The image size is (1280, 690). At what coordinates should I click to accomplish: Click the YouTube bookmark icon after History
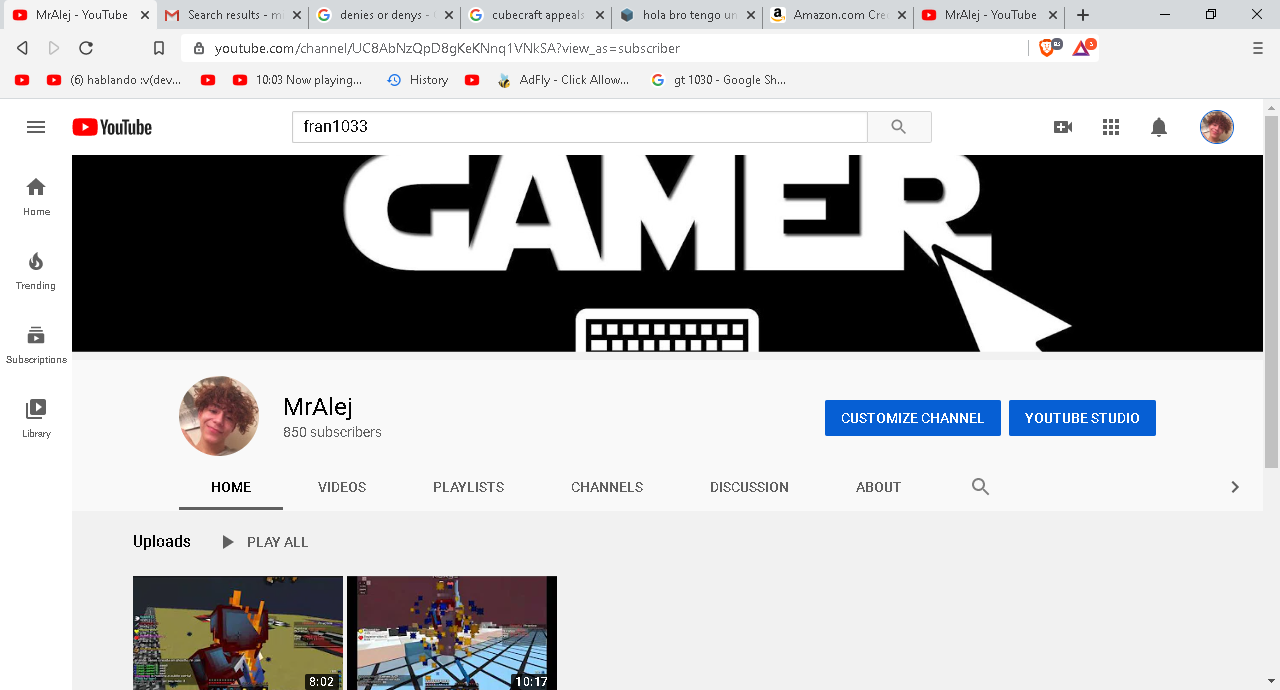tap(472, 80)
